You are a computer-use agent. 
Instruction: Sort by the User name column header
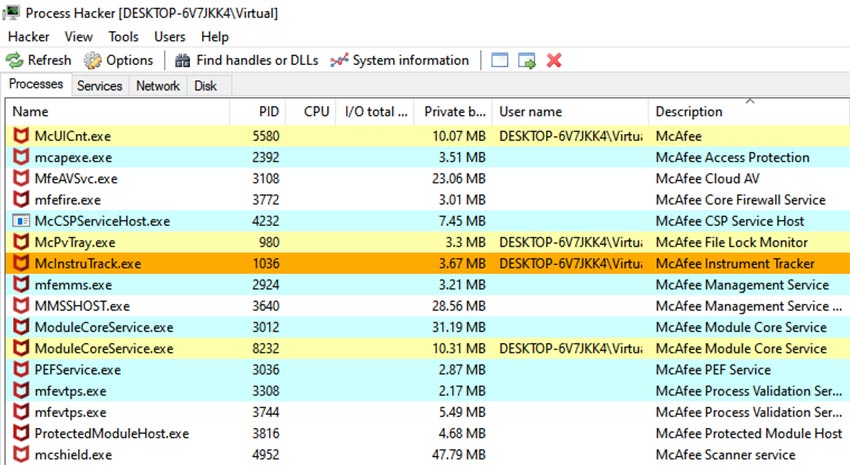tap(570, 112)
